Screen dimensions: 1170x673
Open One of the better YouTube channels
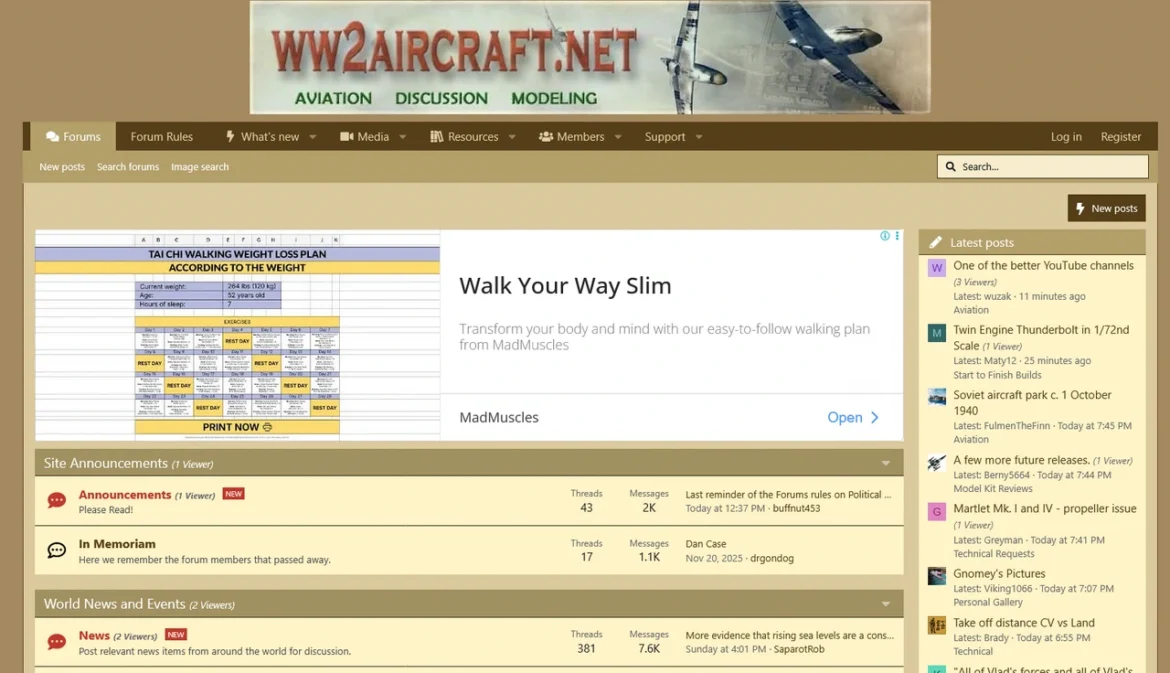[1043, 266]
